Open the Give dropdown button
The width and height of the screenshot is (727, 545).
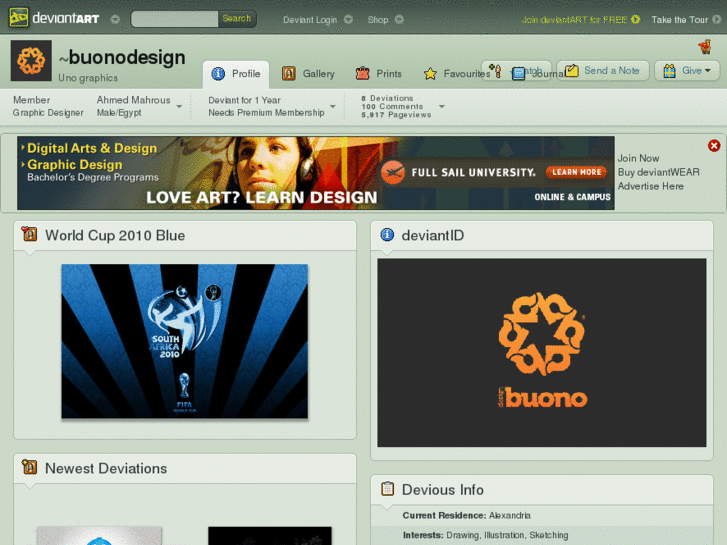click(x=687, y=71)
